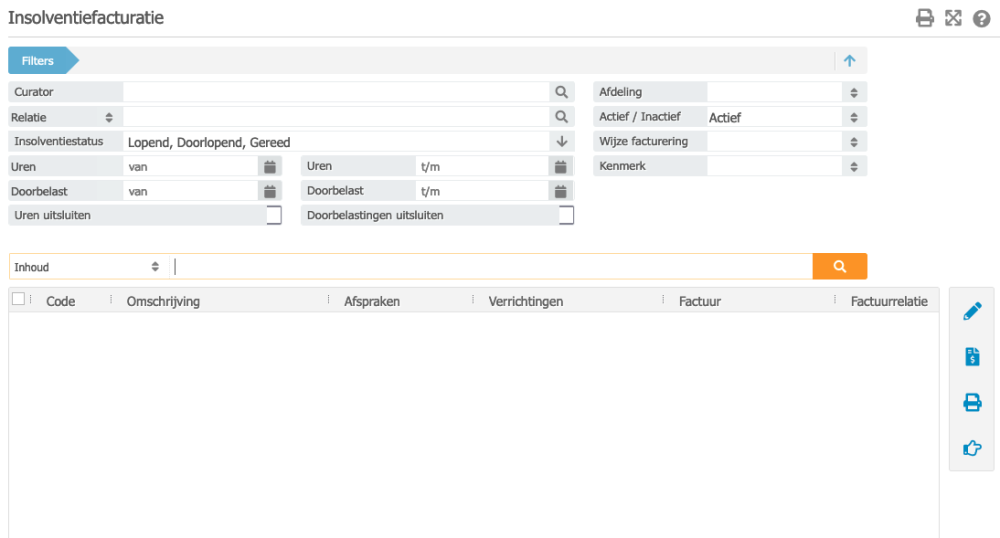The width and height of the screenshot is (1000, 538).
Task: Click the Filters tab label
Action: 38,61
